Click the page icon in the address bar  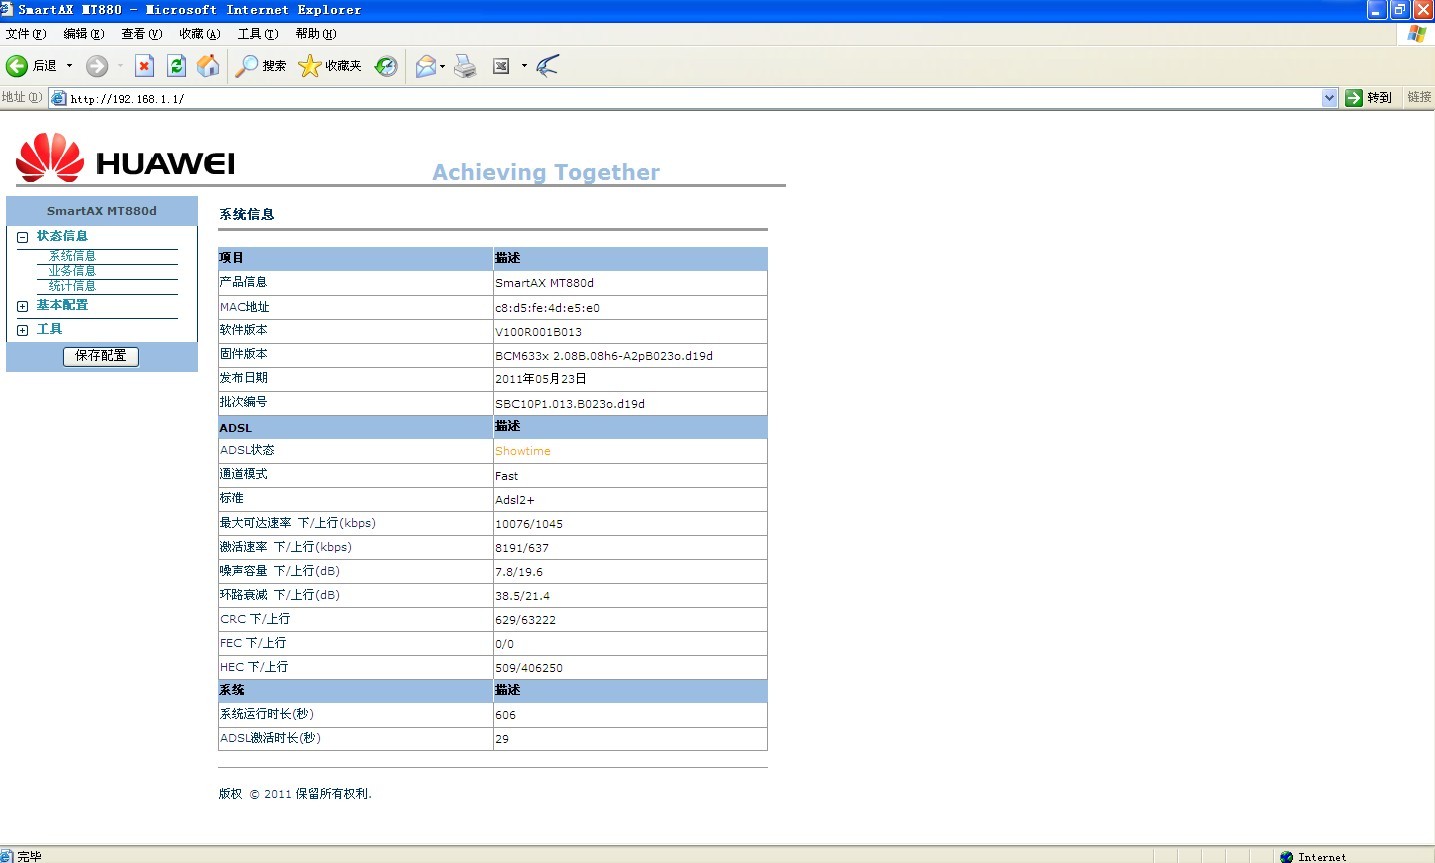(x=59, y=98)
